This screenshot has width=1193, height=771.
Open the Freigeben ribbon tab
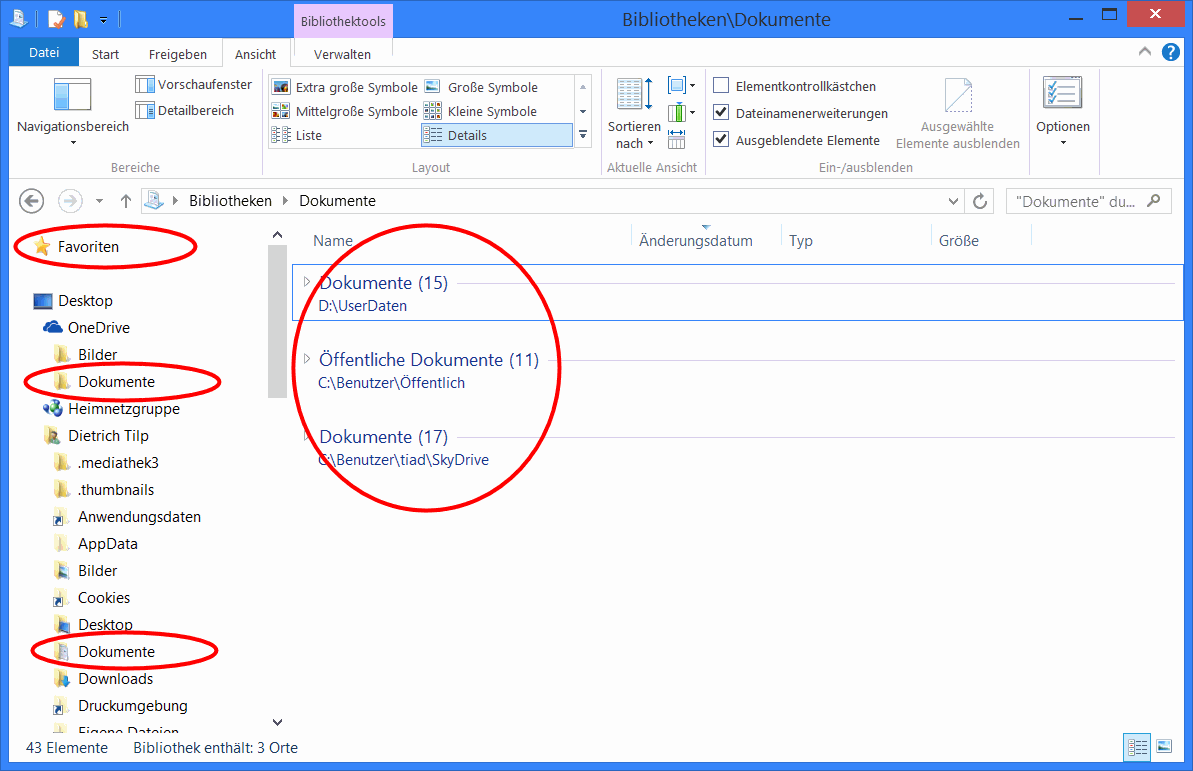pyautogui.click(x=178, y=55)
